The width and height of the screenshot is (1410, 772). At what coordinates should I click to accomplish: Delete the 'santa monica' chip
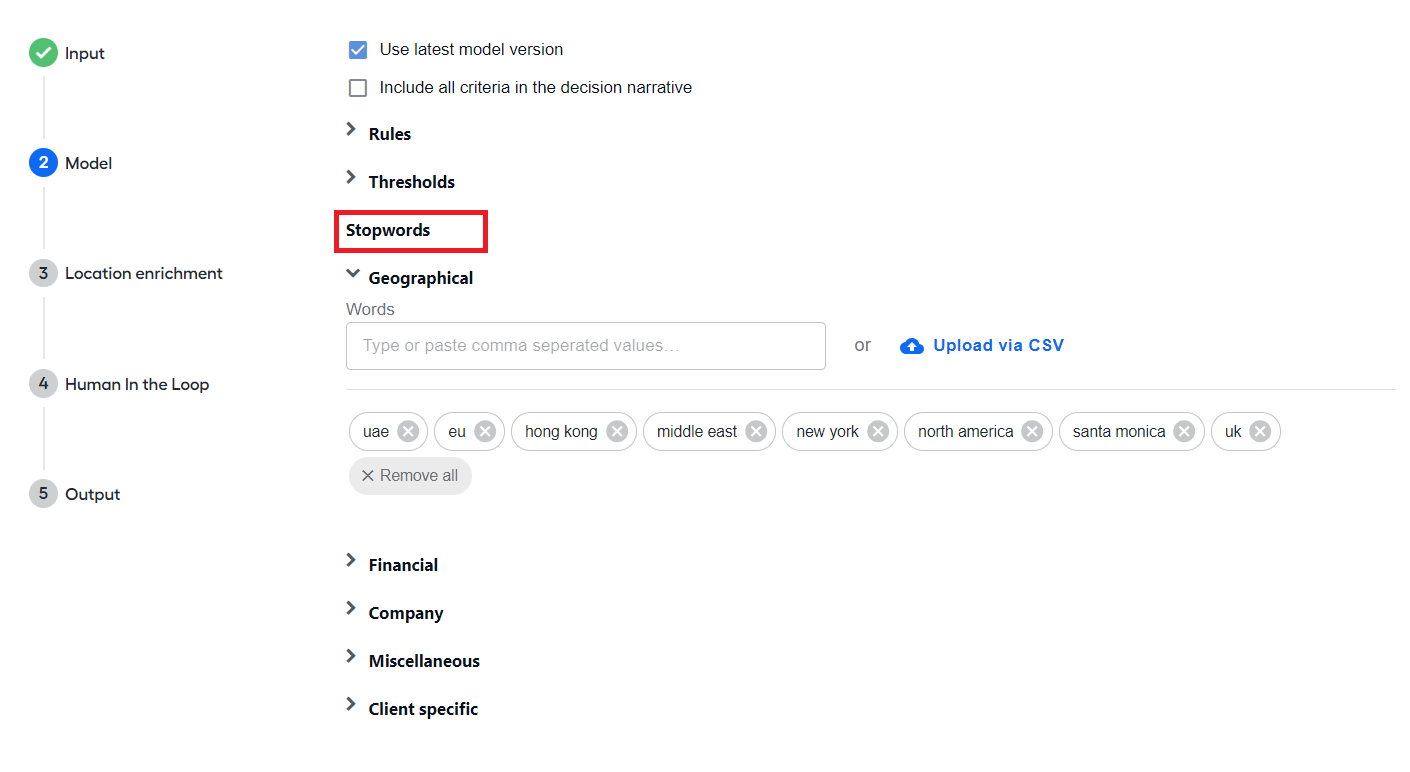coord(1184,431)
